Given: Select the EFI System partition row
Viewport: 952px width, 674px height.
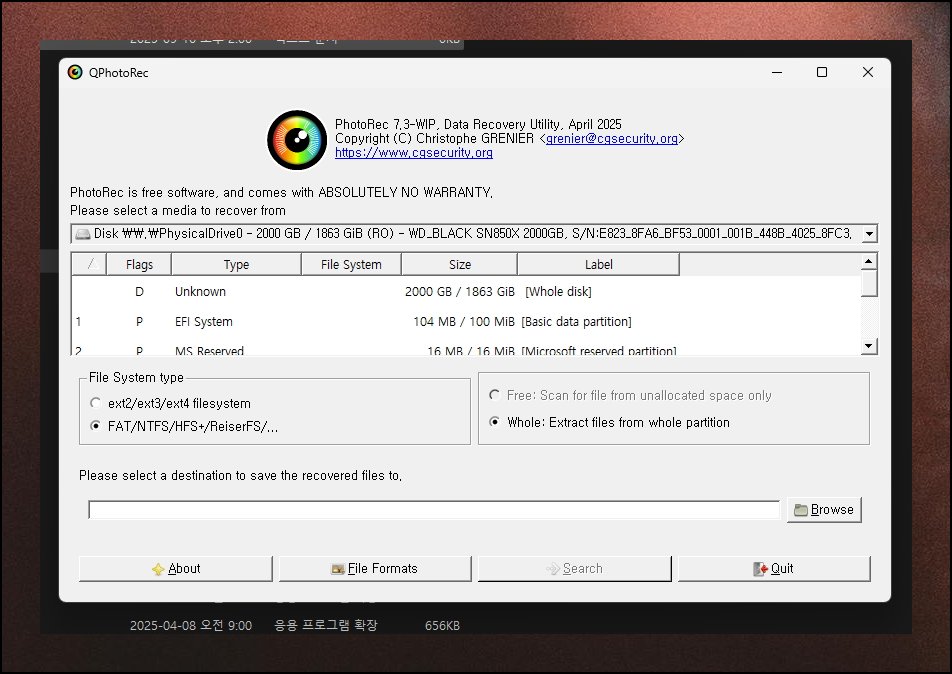Looking at the screenshot, I should 466,322.
